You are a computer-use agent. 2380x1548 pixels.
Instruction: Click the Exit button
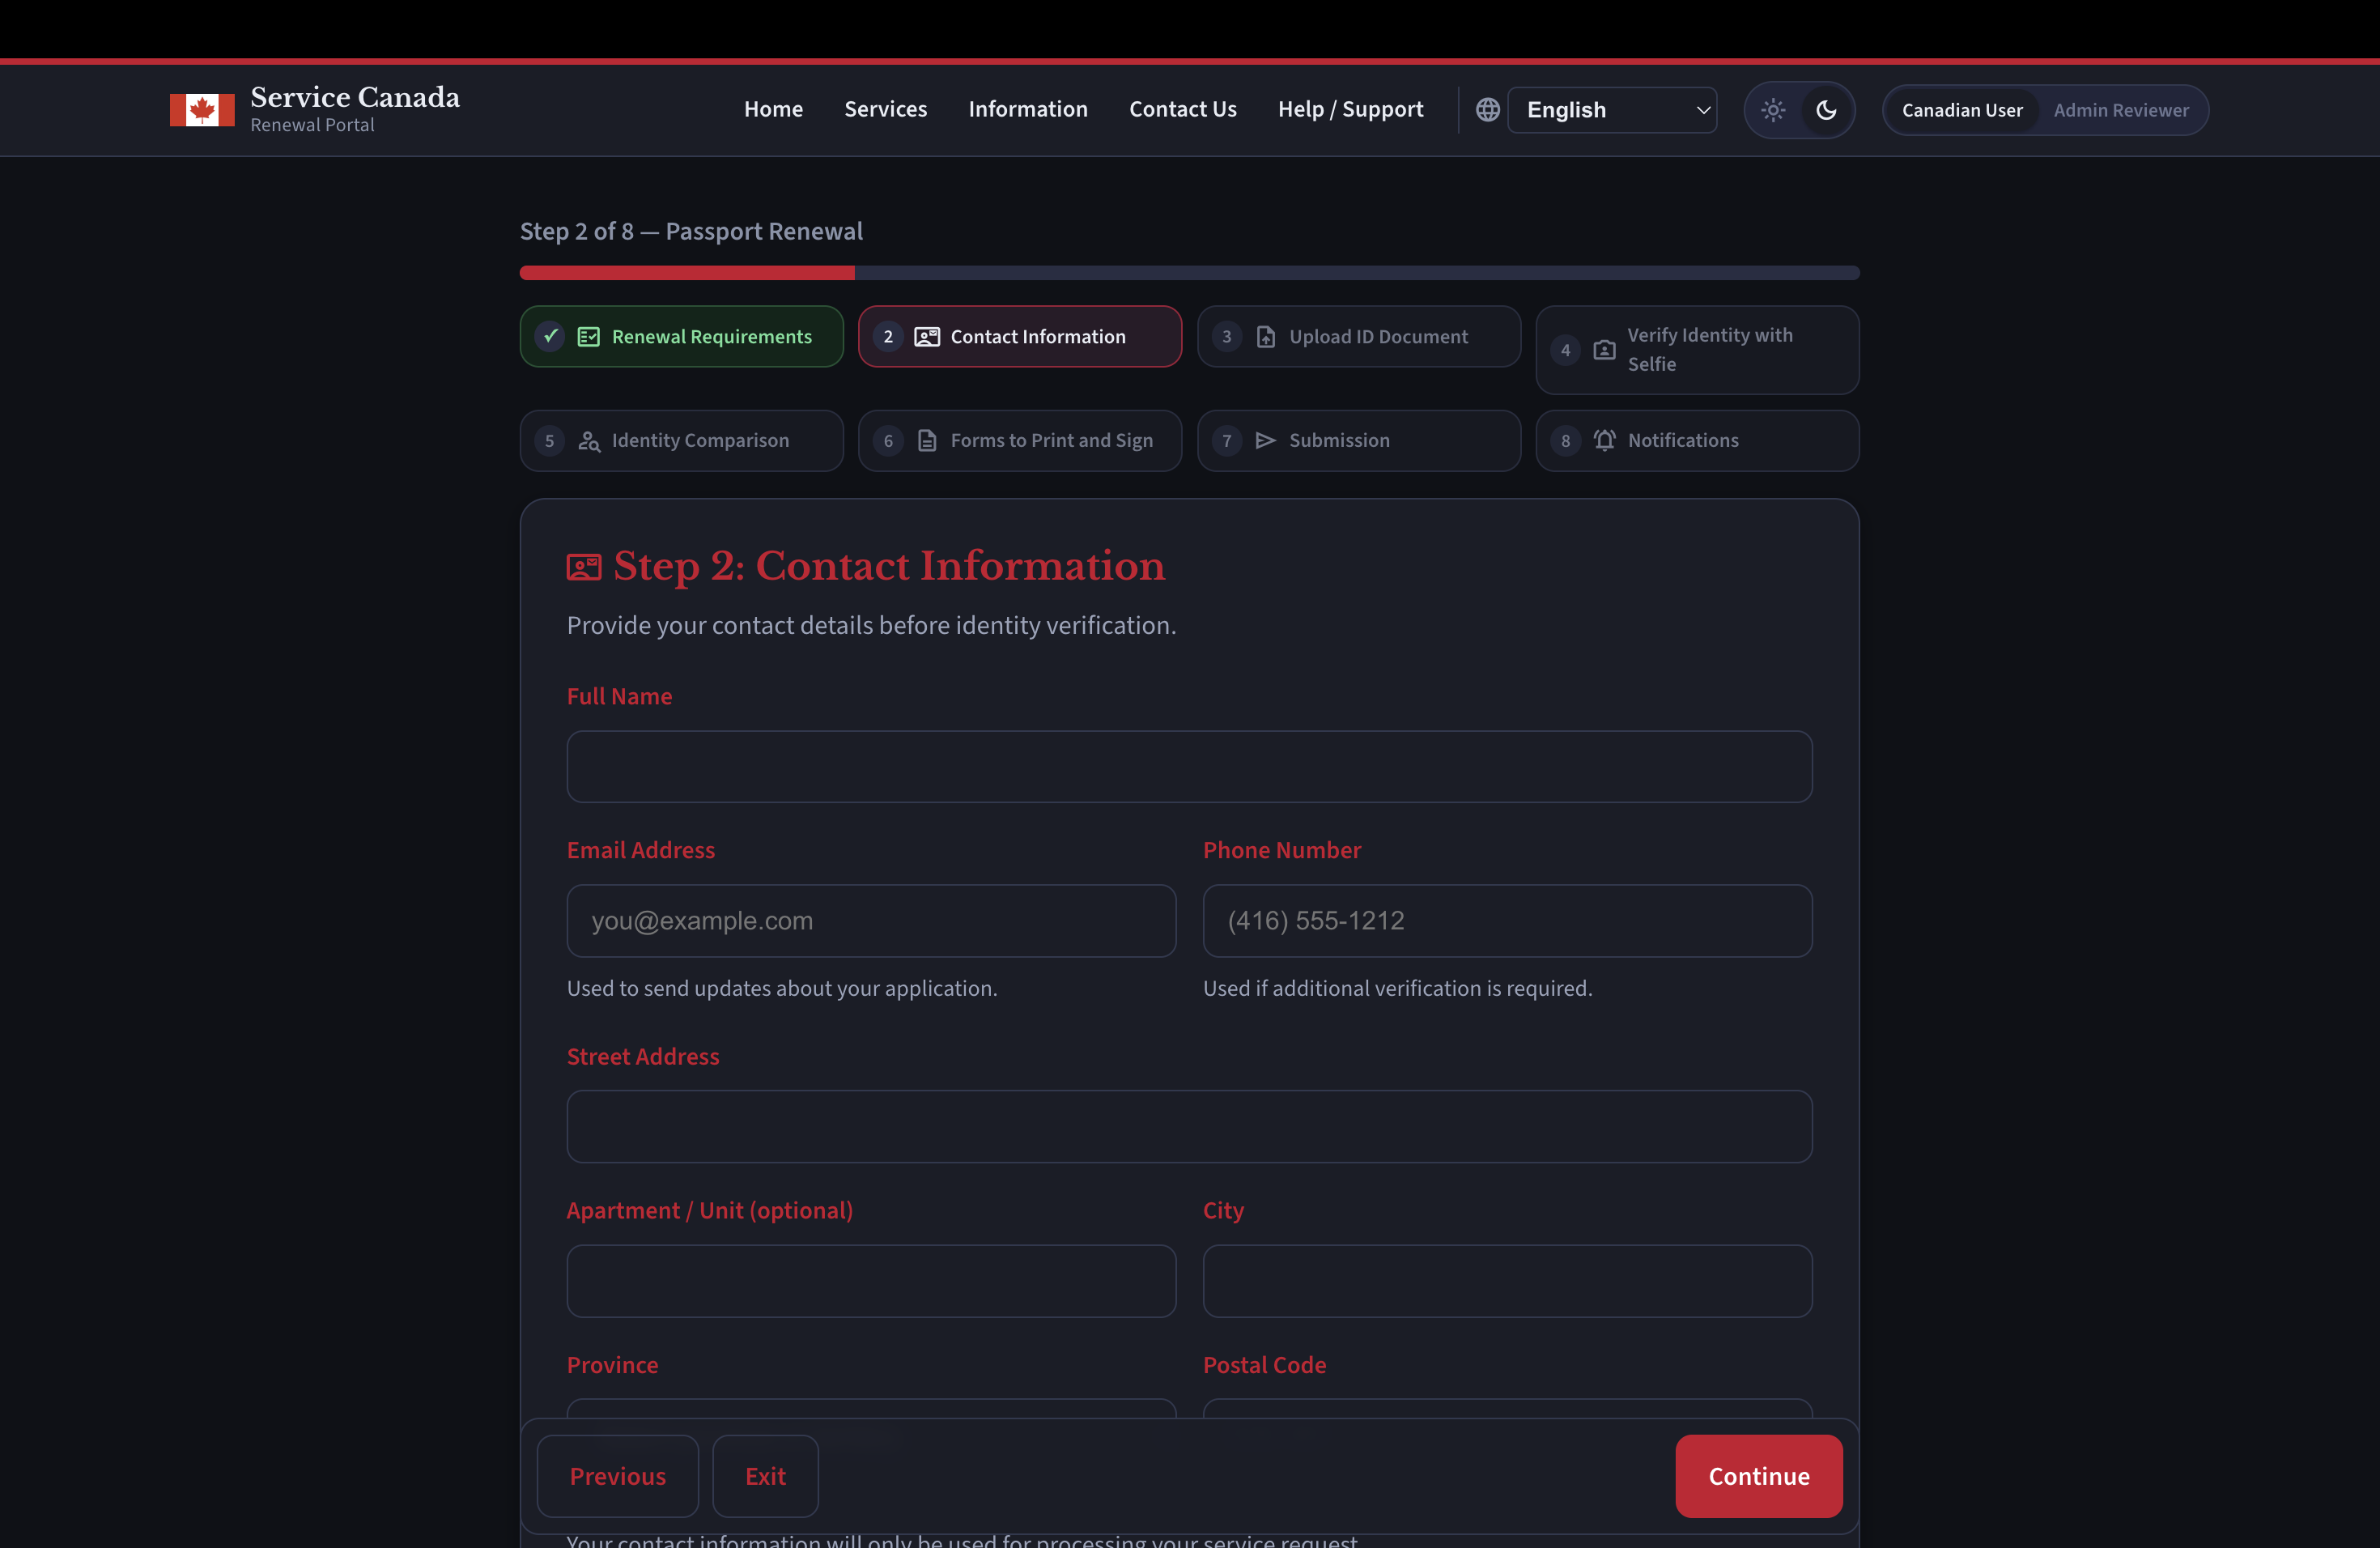tap(765, 1476)
